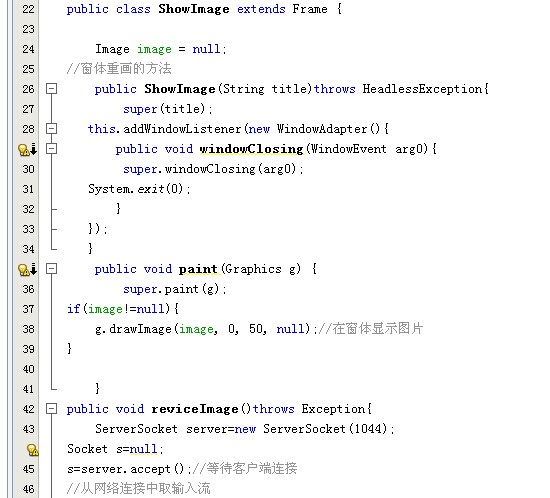
Task: Click the reviceImage method name
Action: pyautogui.click(x=195, y=409)
